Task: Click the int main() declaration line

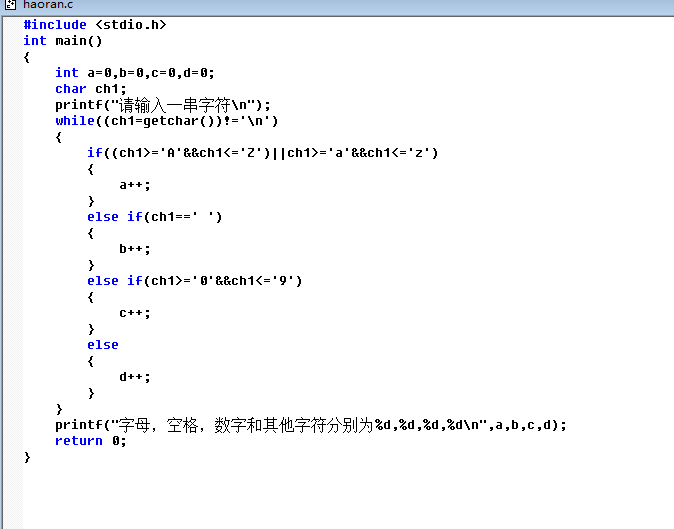Action: coord(63,41)
